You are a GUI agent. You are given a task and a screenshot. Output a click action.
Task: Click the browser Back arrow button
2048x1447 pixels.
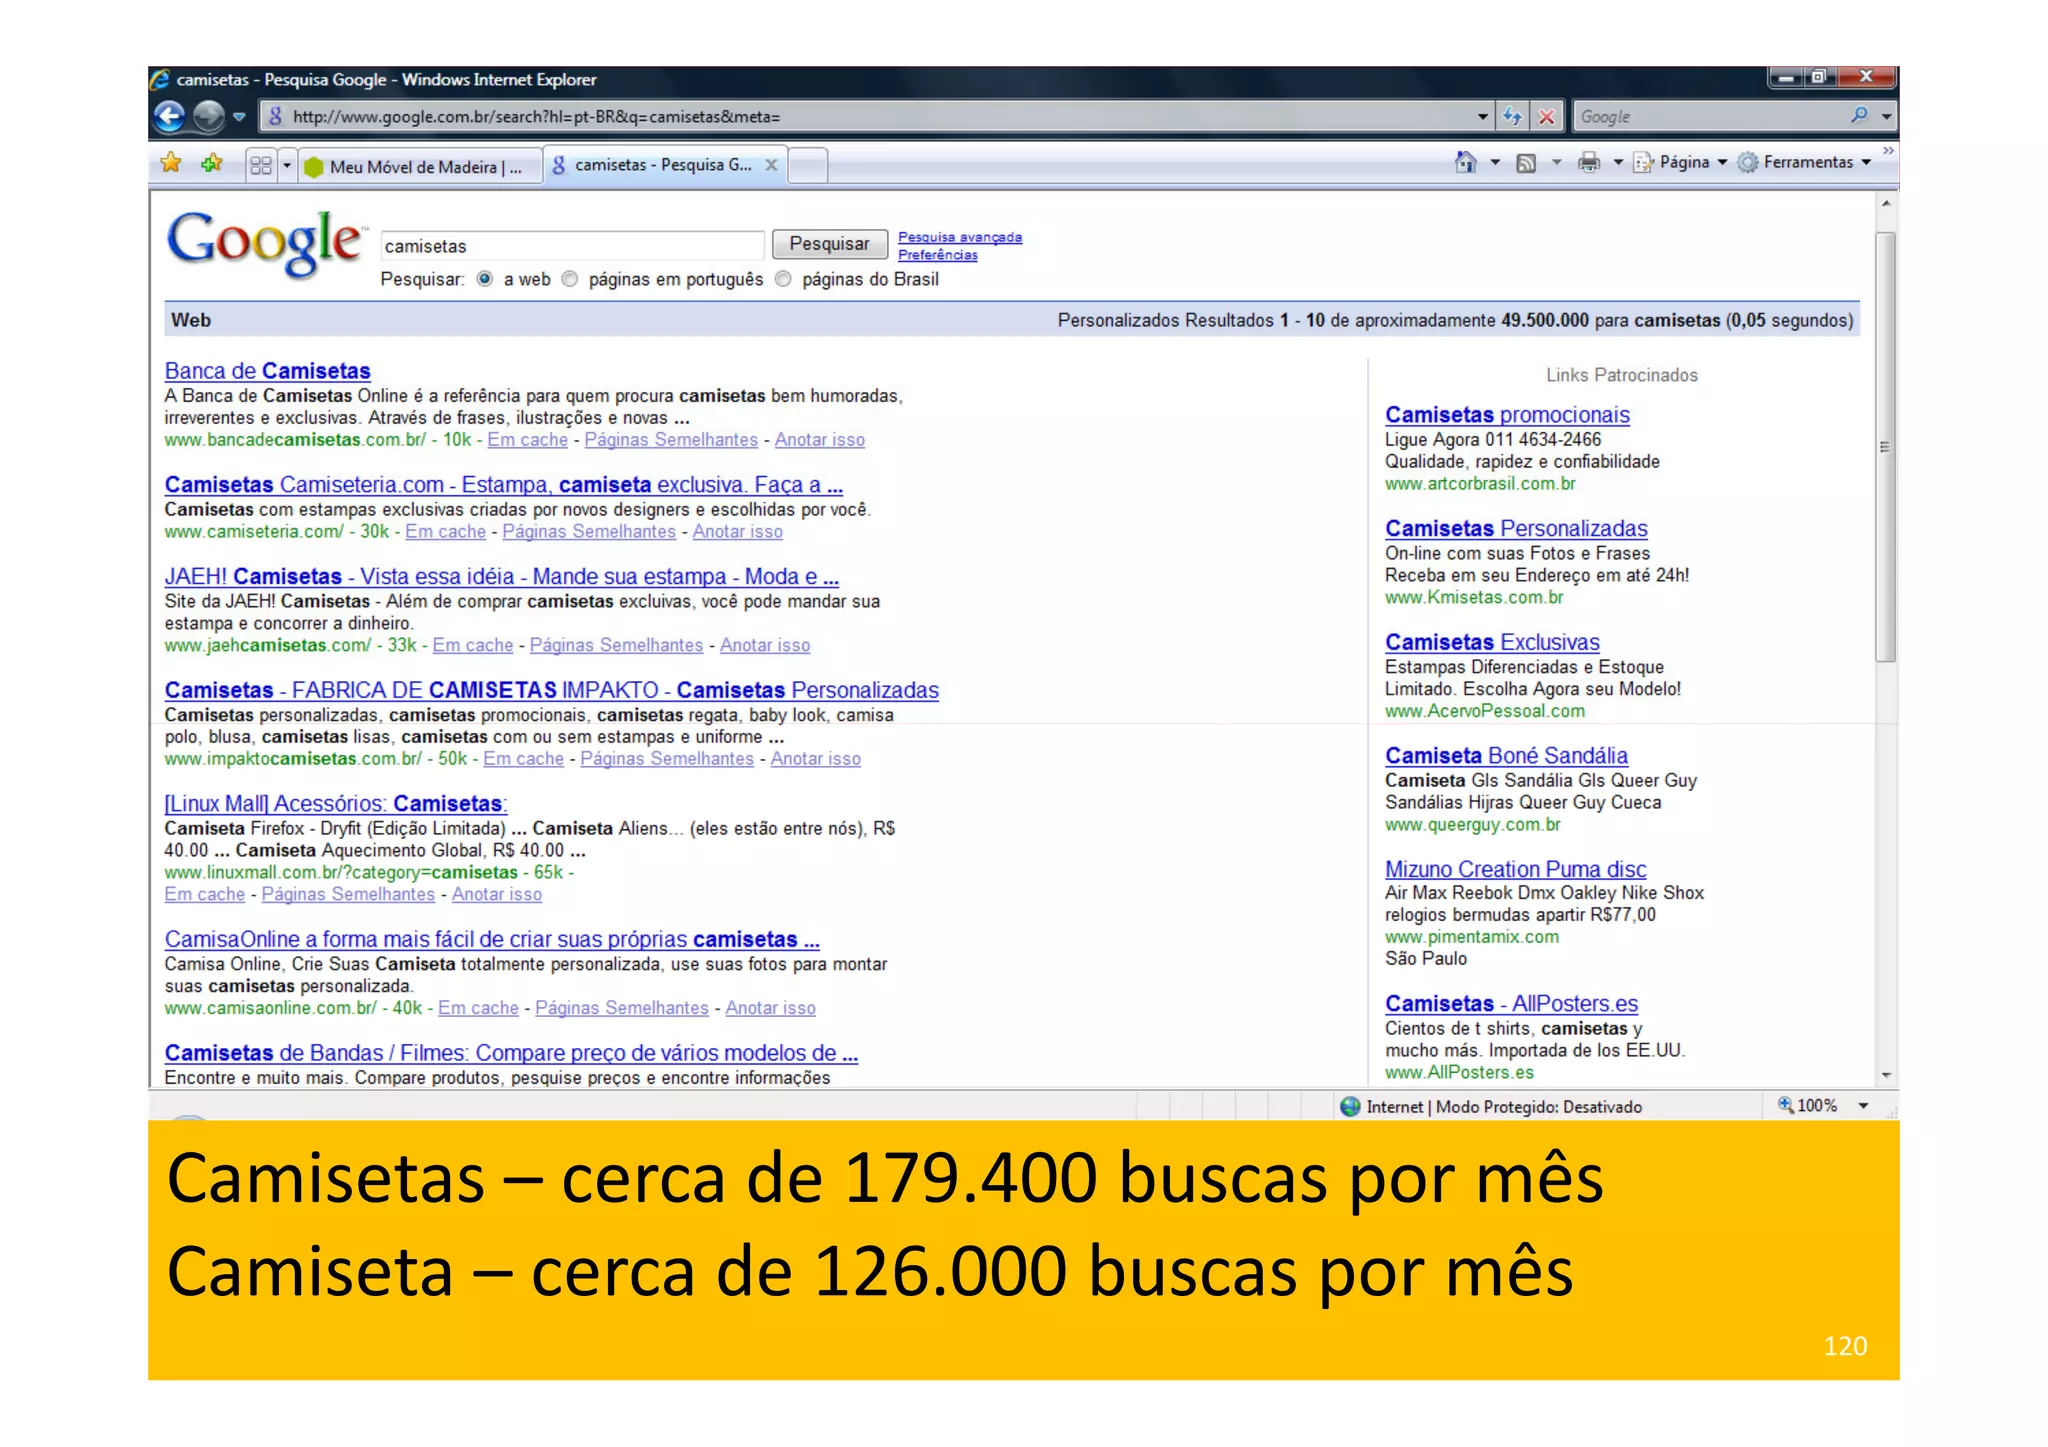170,117
